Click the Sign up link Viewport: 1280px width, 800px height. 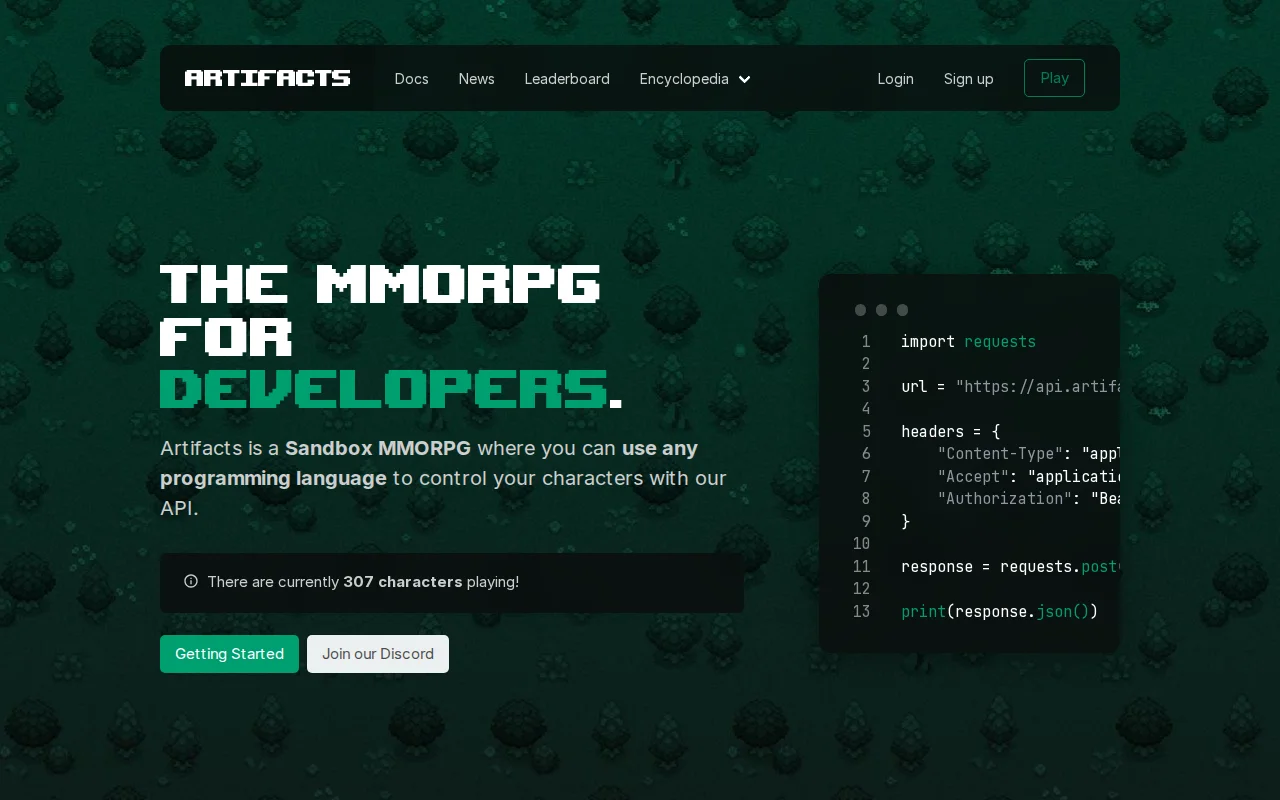tap(968, 79)
